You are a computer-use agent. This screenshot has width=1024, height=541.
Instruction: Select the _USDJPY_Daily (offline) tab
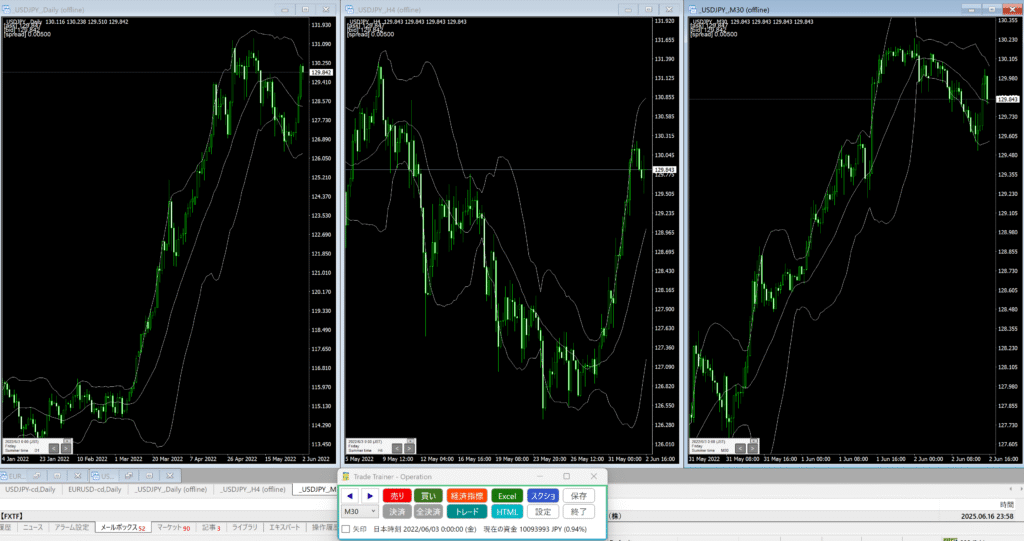point(171,489)
